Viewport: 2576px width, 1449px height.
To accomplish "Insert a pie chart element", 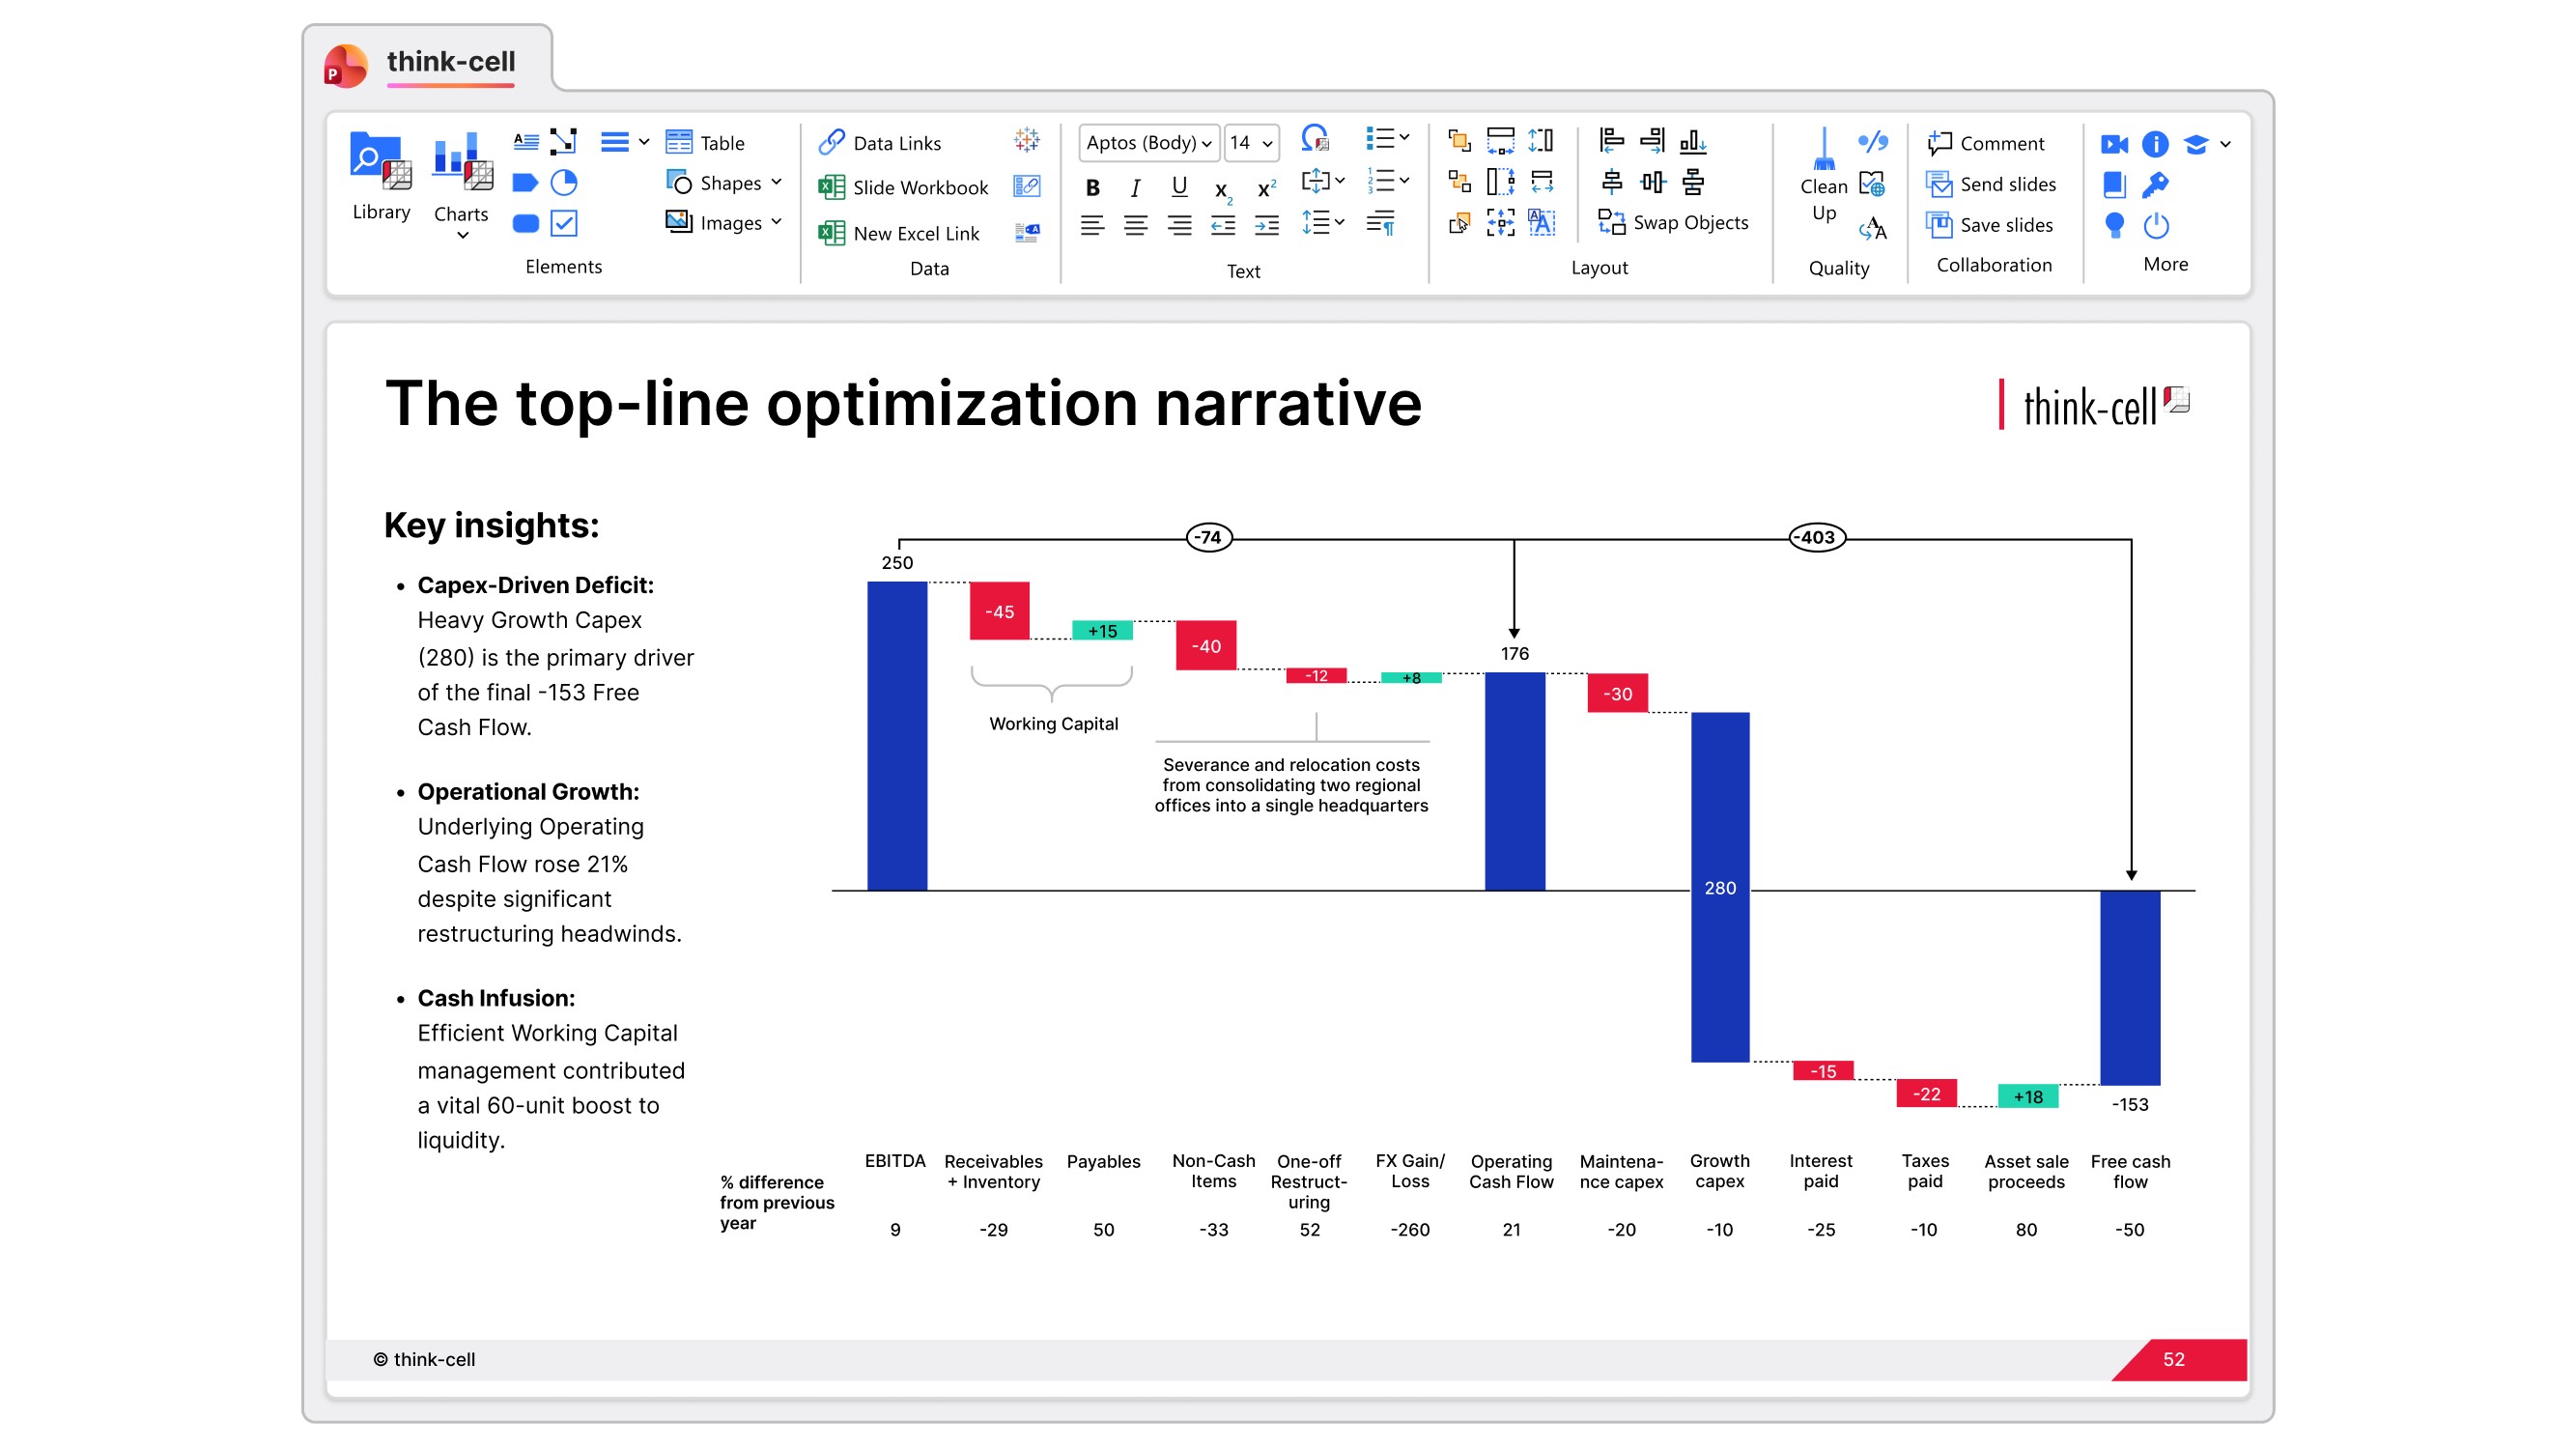I will click(x=564, y=182).
